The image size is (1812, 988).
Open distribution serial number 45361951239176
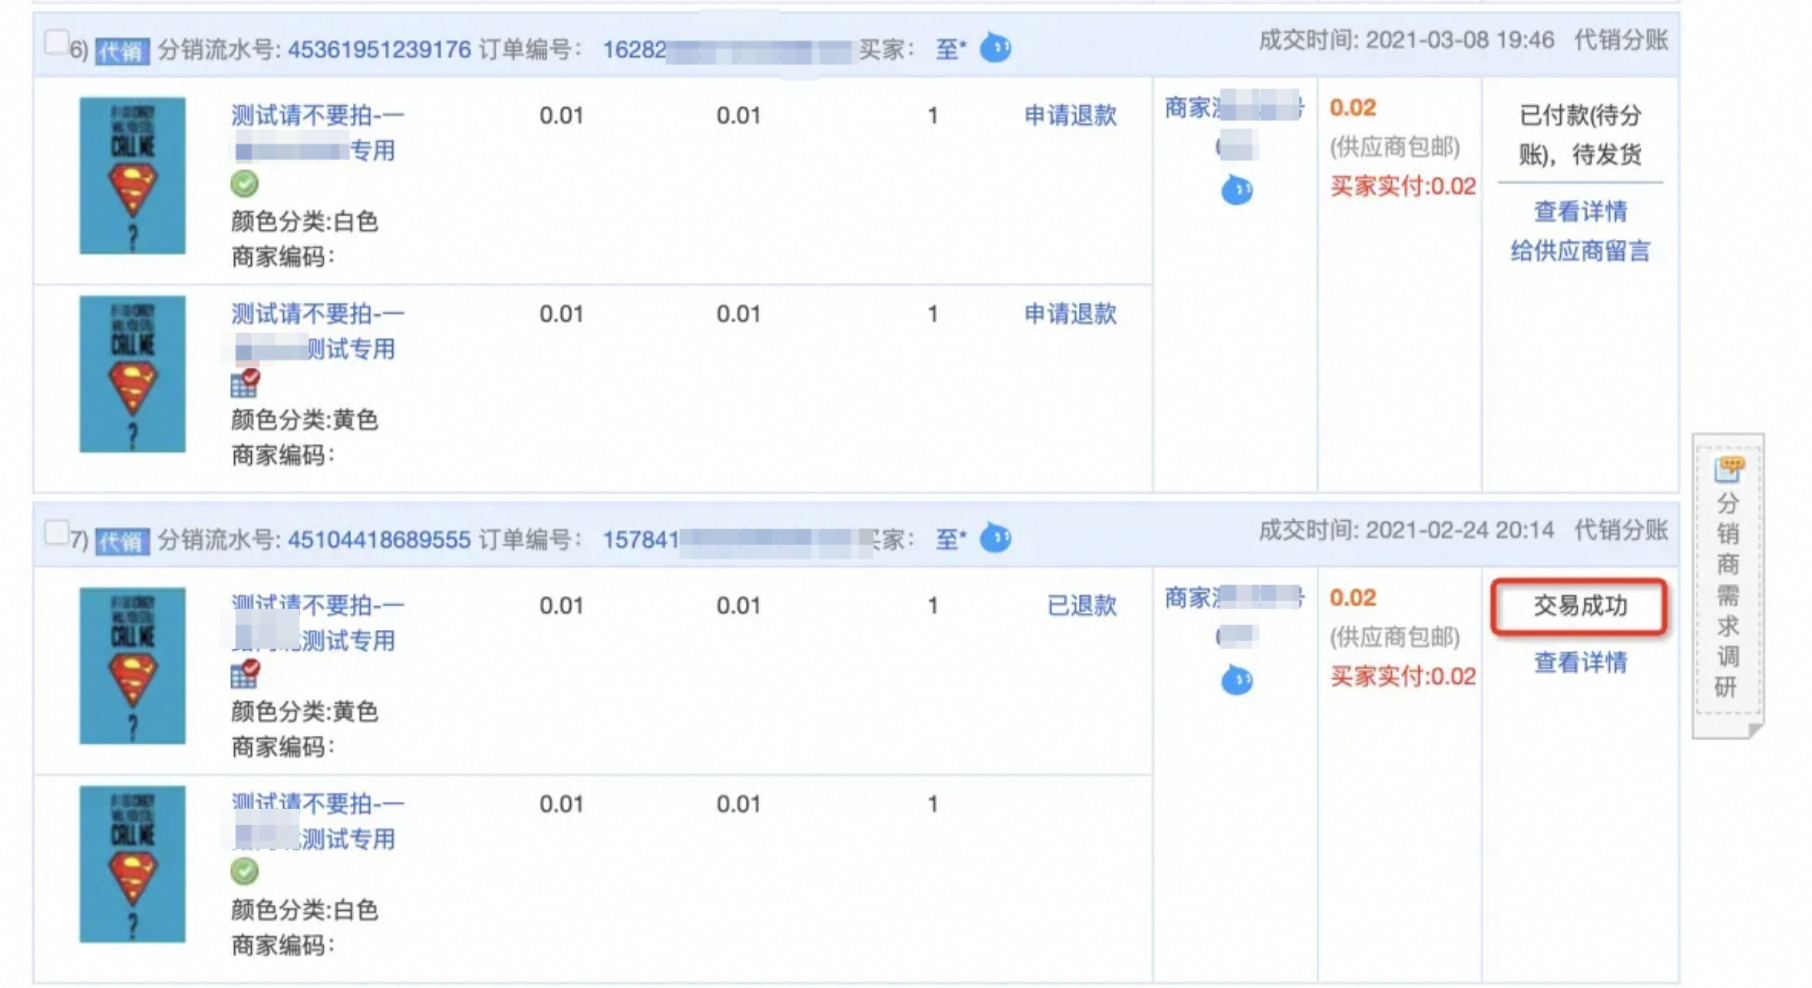379,50
